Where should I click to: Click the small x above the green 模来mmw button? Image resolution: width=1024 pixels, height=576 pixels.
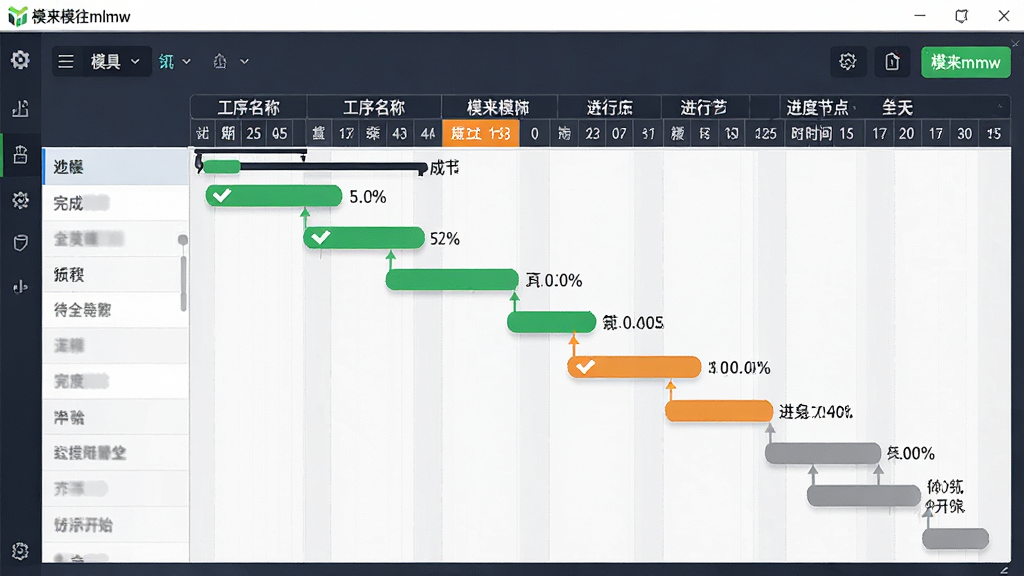tap(1015, 43)
